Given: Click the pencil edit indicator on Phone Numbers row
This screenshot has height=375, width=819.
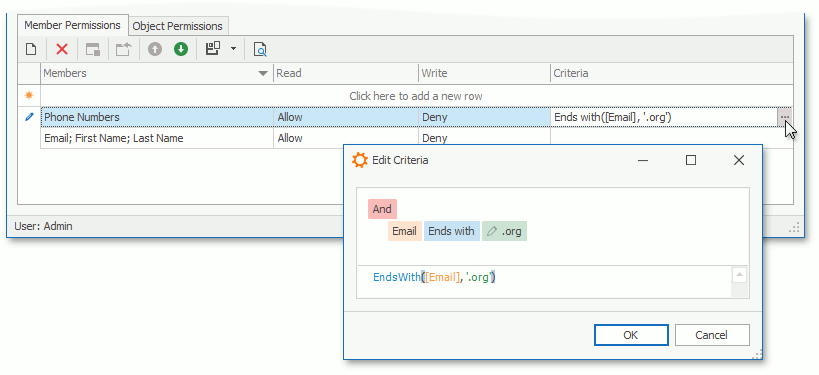Looking at the screenshot, I should [x=29, y=117].
